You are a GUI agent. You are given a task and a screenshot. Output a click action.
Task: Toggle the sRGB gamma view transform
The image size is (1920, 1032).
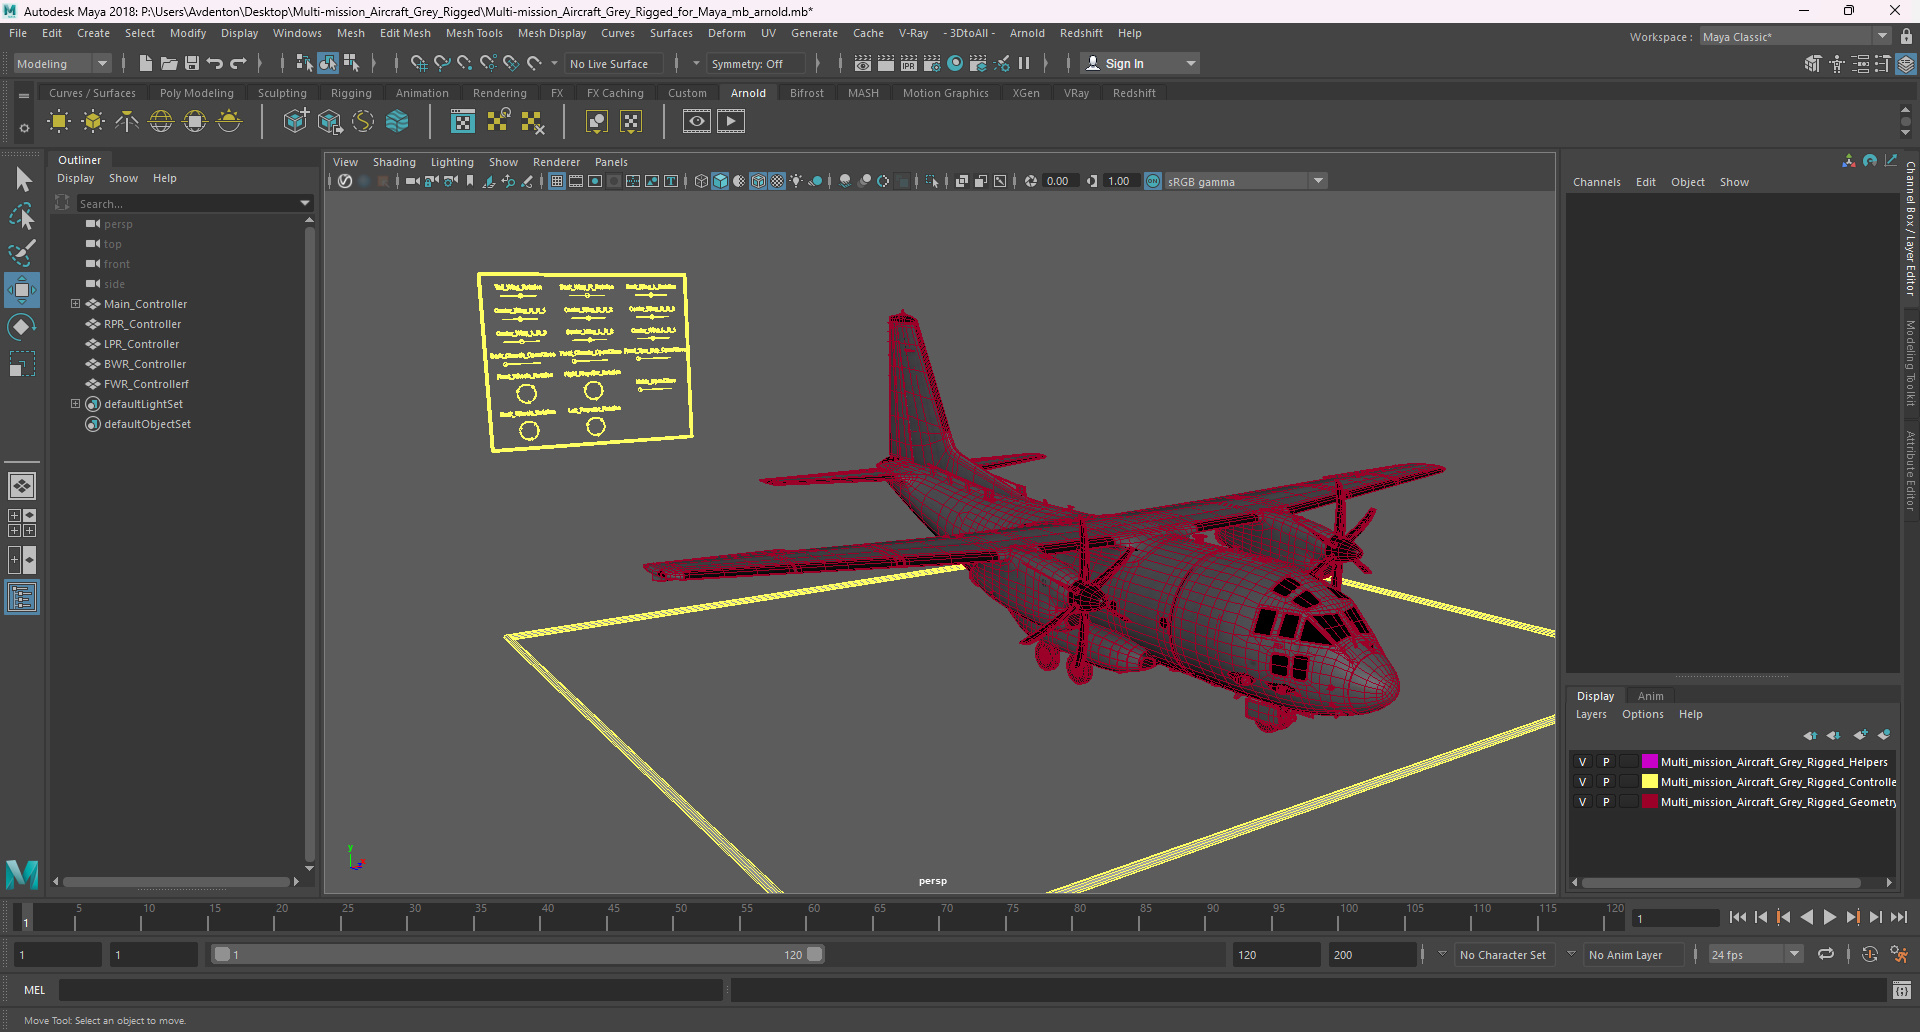1153,181
